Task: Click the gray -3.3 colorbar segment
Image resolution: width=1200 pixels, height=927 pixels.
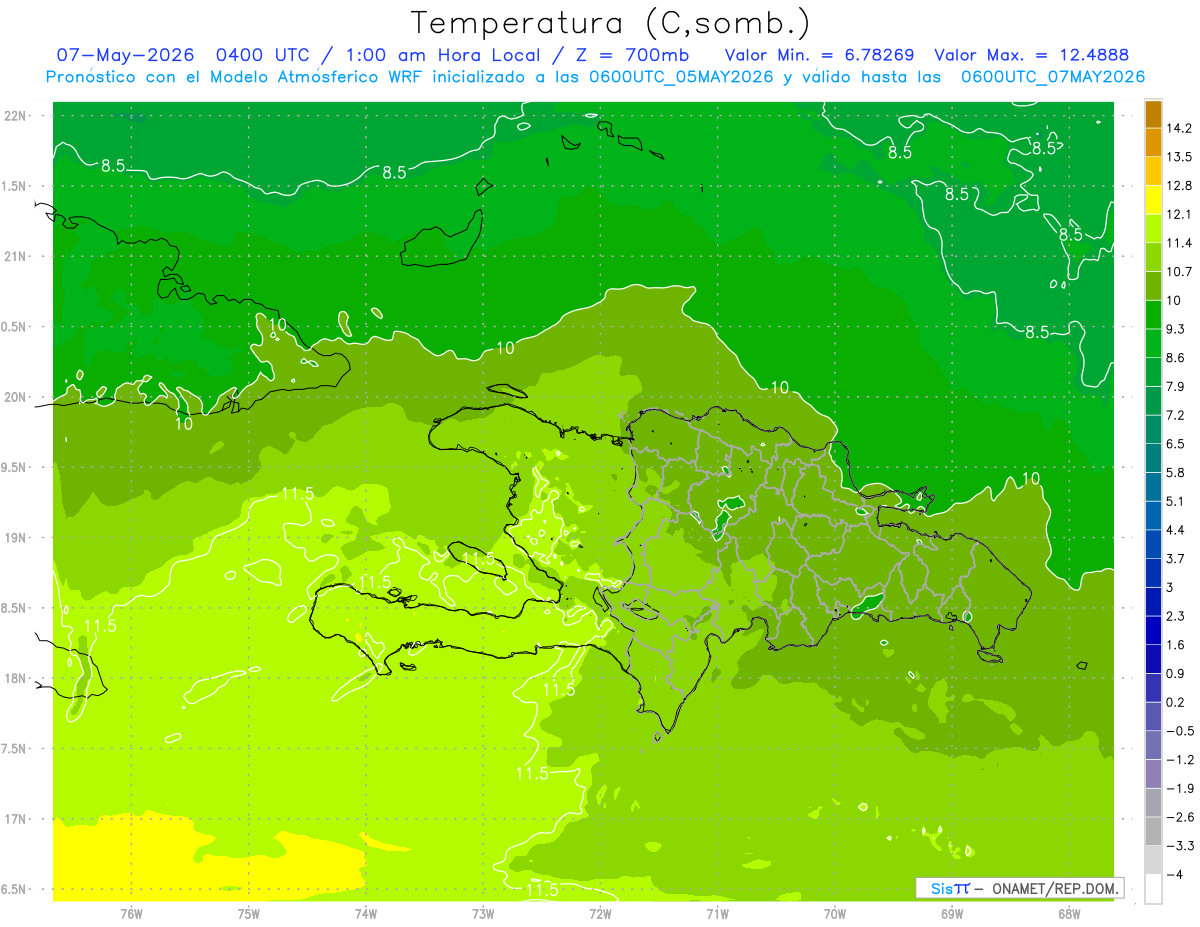Action: [1153, 859]
